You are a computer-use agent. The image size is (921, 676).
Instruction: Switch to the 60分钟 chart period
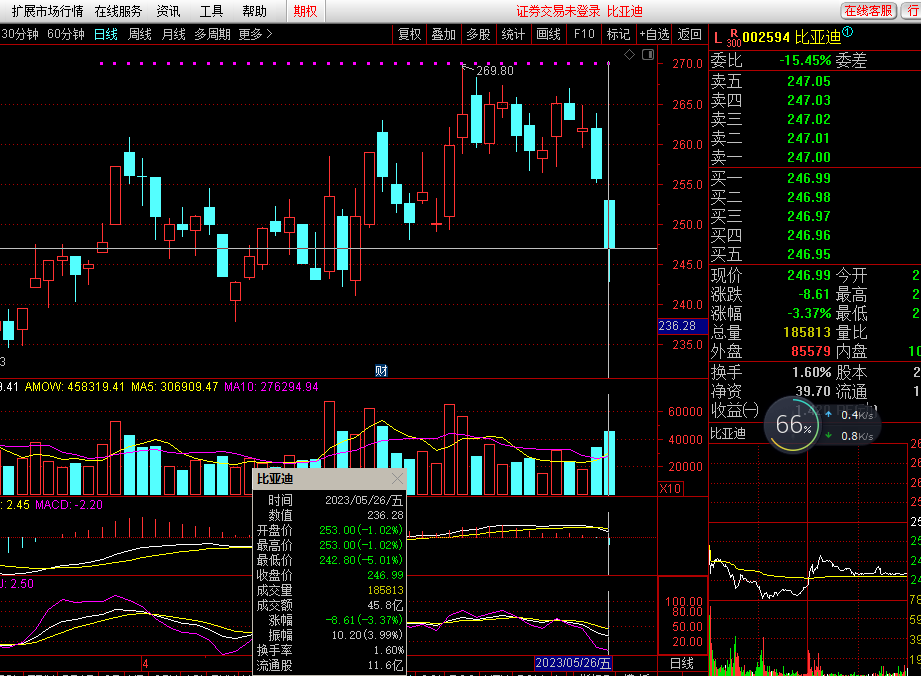pos(66,35)
